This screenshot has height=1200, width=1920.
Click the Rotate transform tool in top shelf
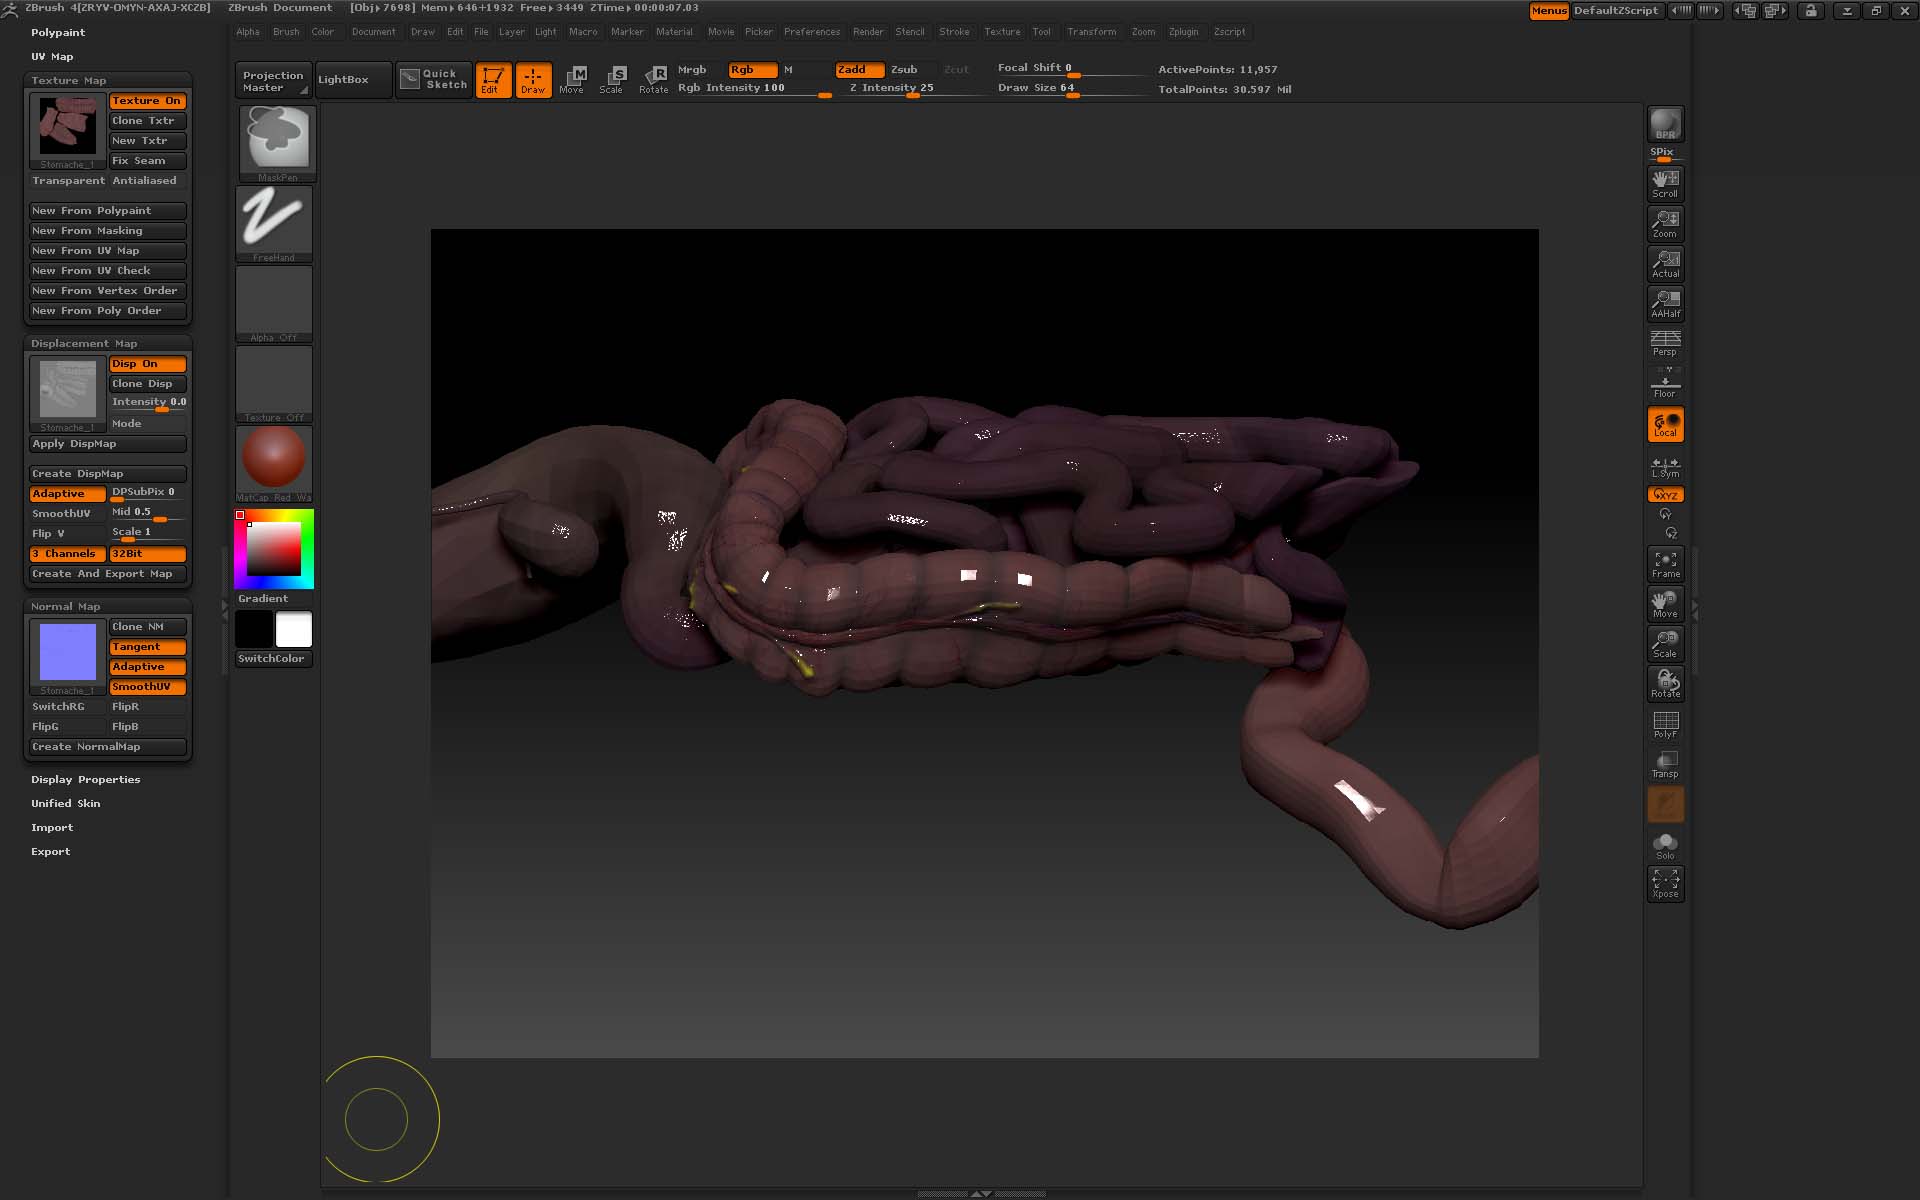point(654,79)
